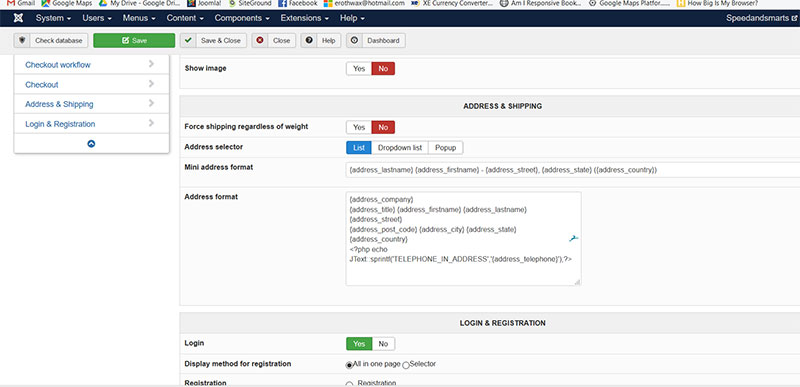Open the XE Currency Converter bookmark

[452, 3]
